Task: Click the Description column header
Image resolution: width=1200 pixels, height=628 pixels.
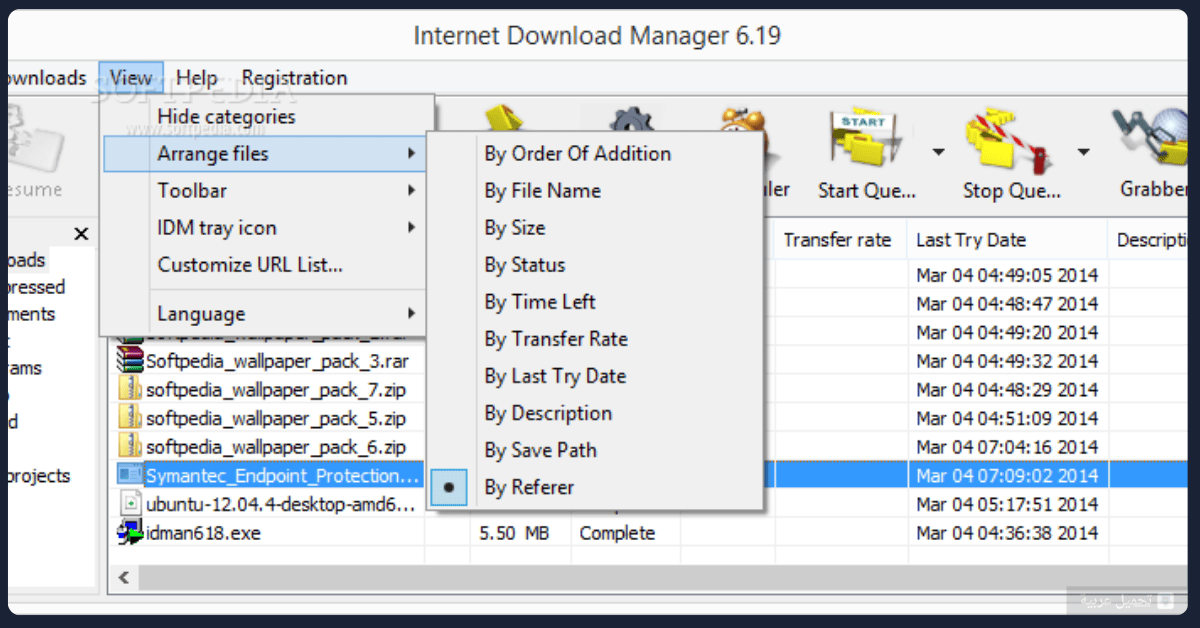Action: (x=1153, y=240)
